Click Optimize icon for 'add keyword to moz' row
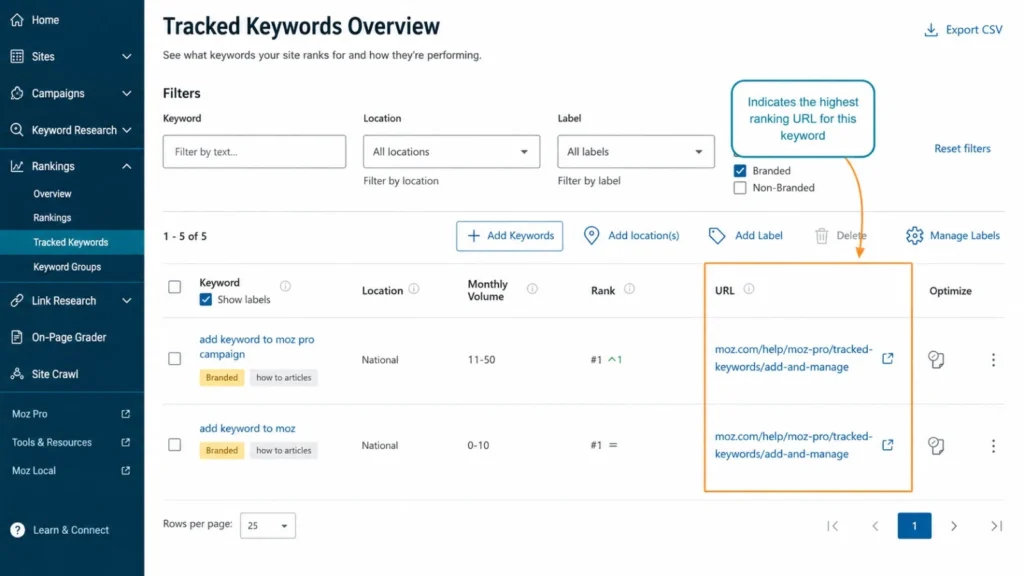Image resolution: width=1024 pixels, height=576 pixels. (x=936, y=445)
